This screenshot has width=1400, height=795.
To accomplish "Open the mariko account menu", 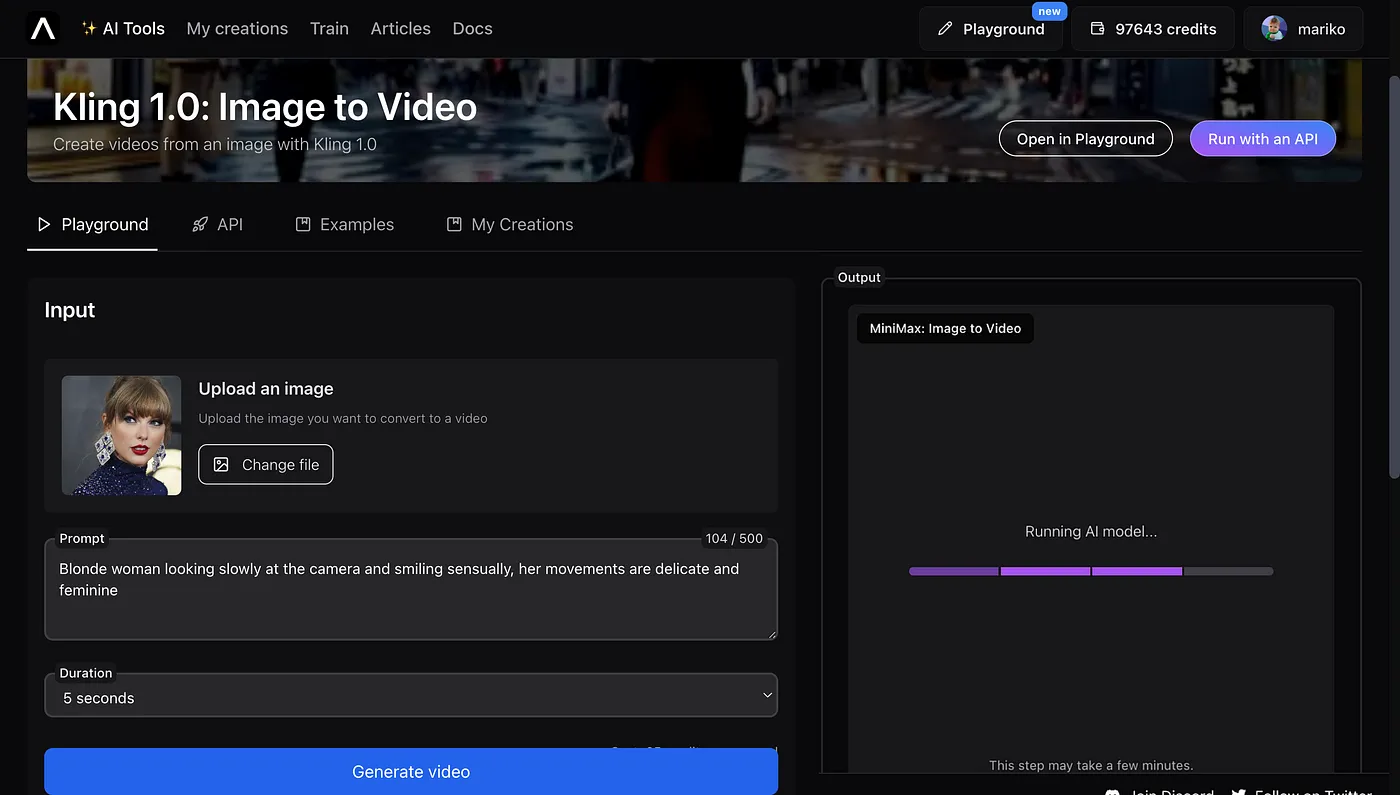I will [1303, 29].
